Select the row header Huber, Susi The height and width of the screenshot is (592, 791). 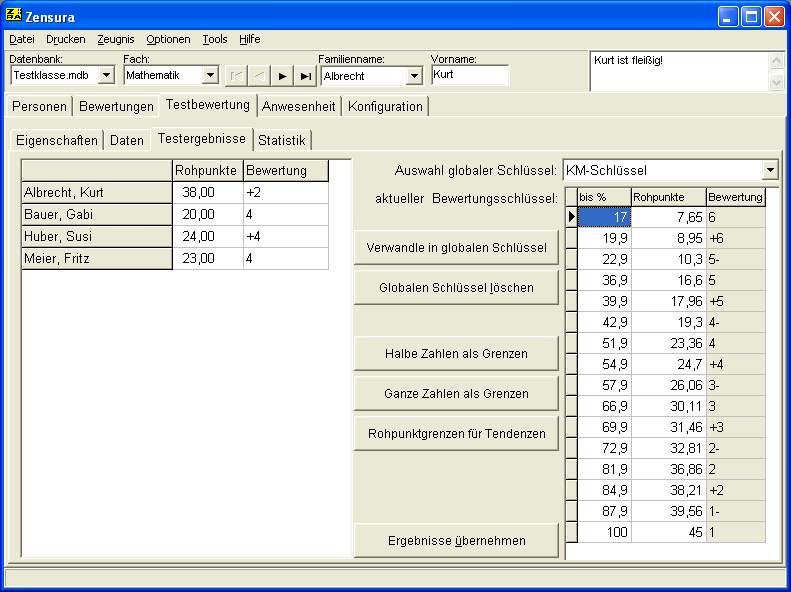pos(97,236)
